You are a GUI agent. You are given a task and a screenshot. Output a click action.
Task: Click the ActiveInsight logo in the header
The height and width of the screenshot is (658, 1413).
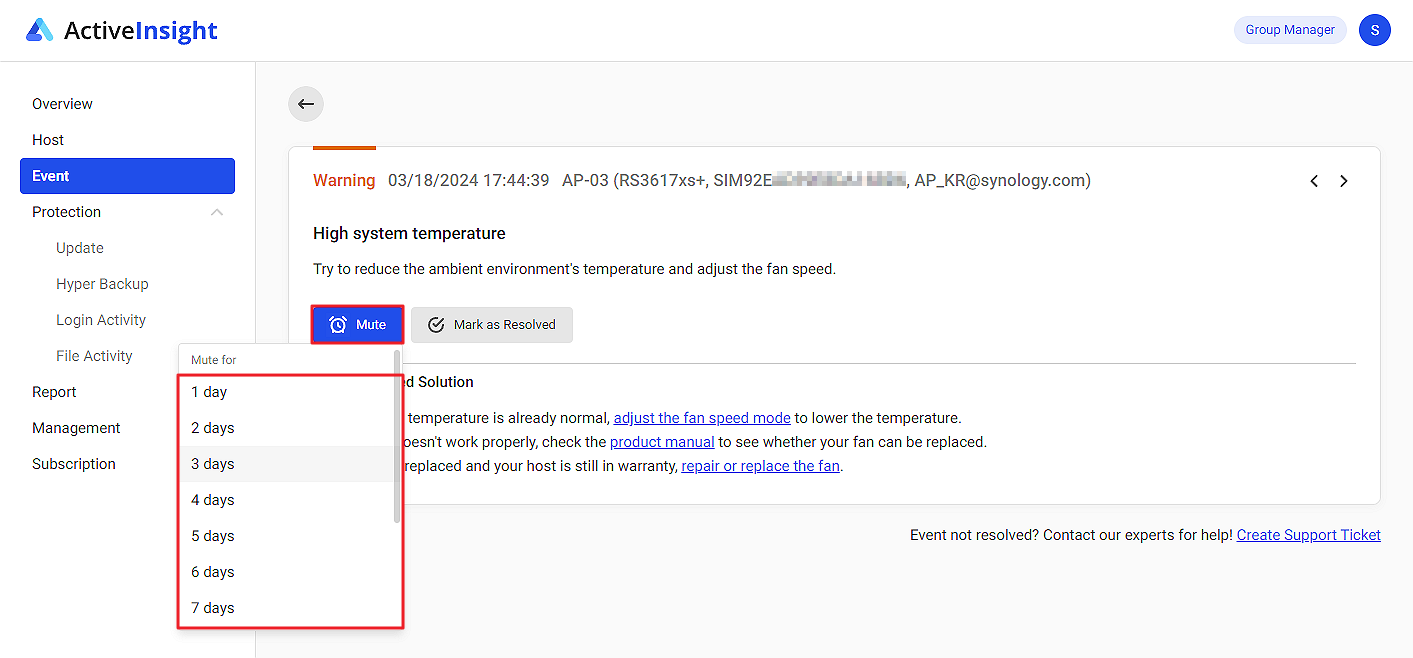(x=120, y=30)
